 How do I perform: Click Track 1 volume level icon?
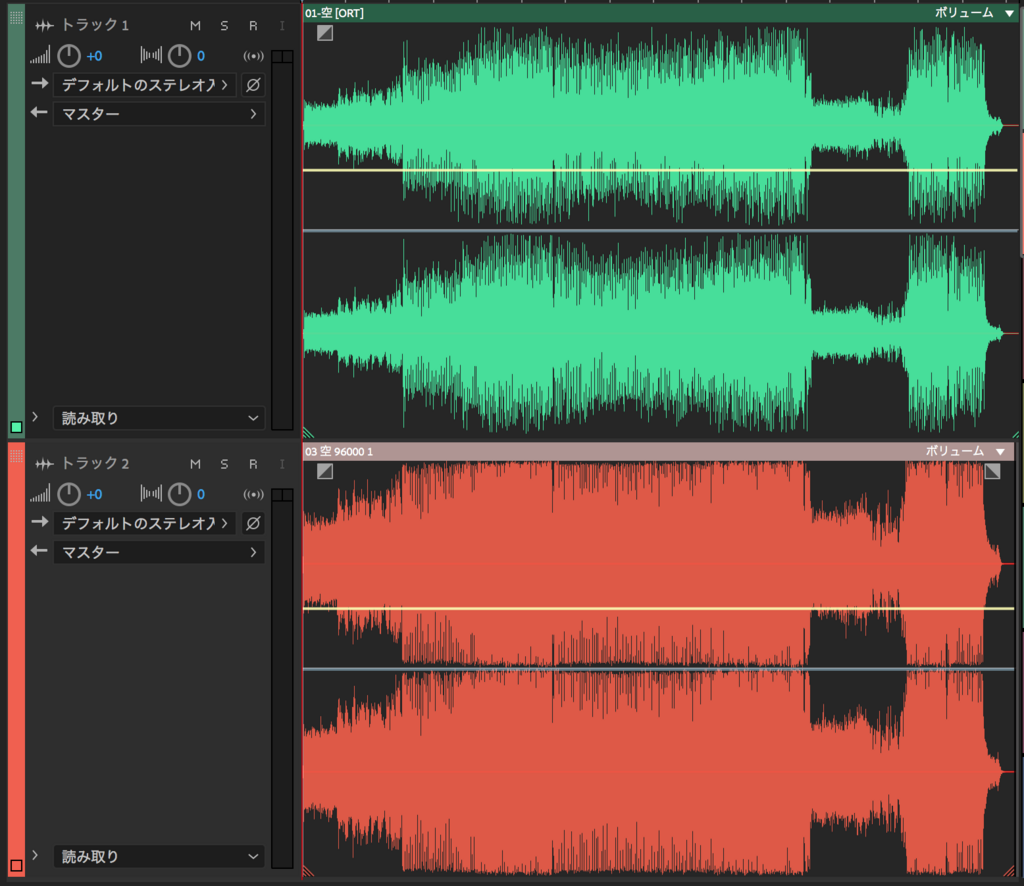click(x=40, y=56)
